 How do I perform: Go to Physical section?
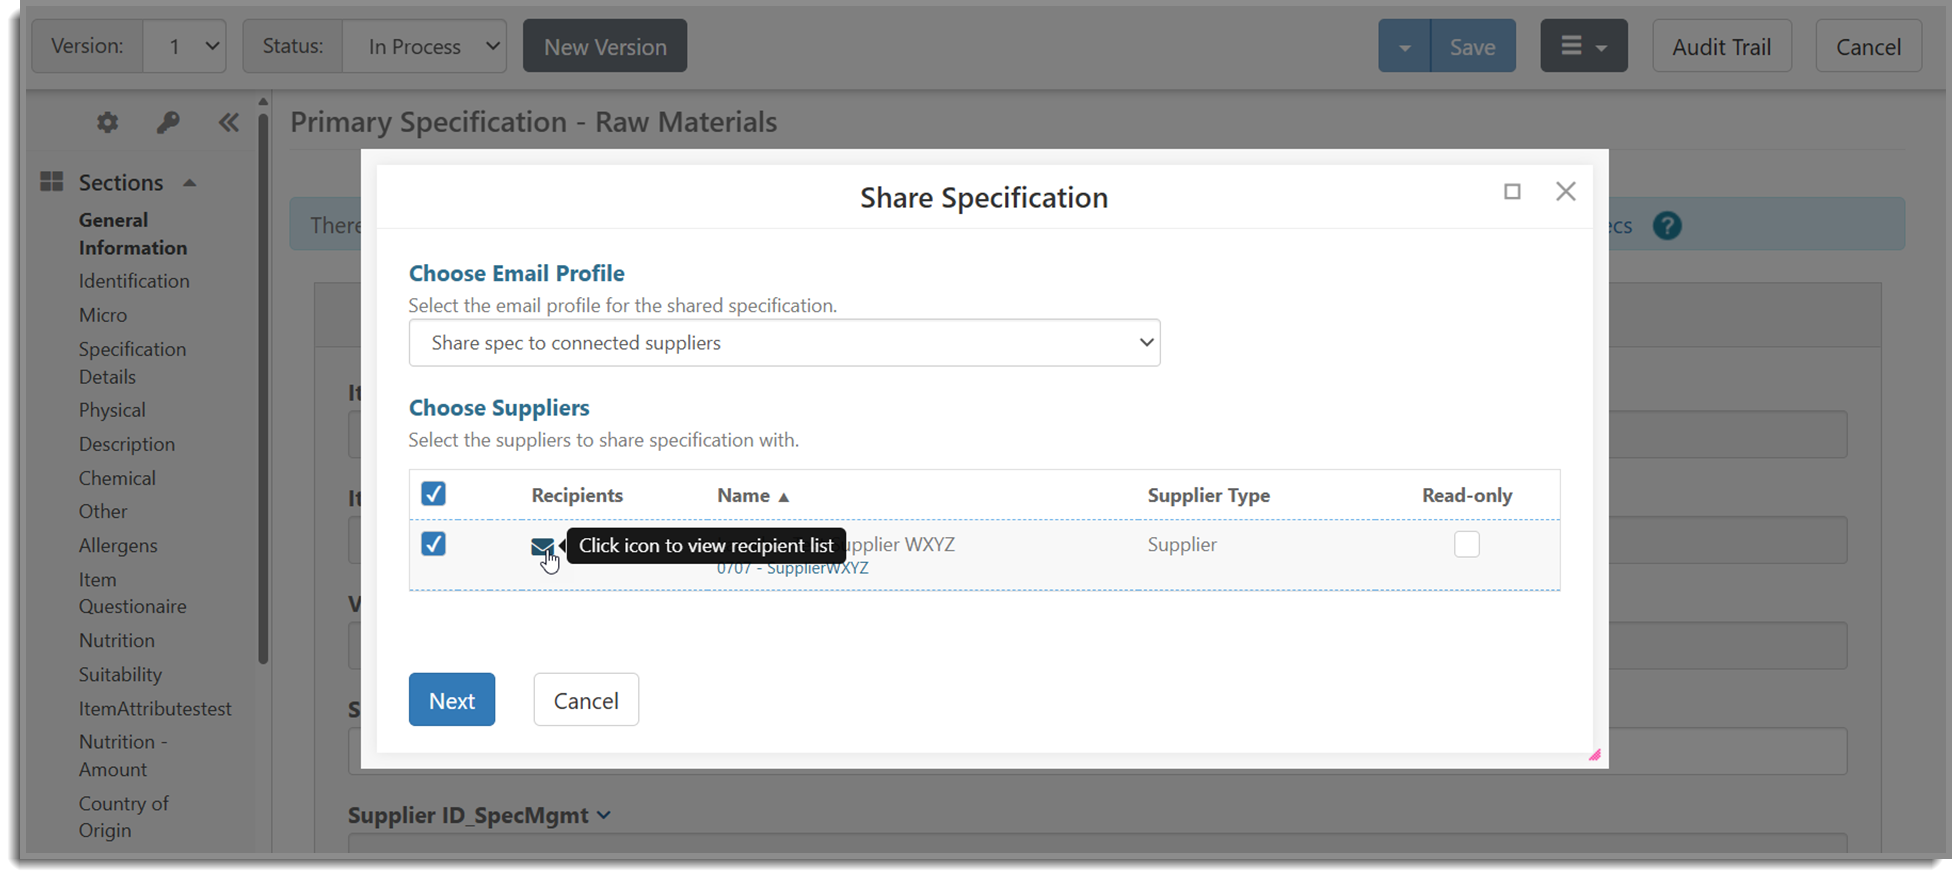(112, 410)
